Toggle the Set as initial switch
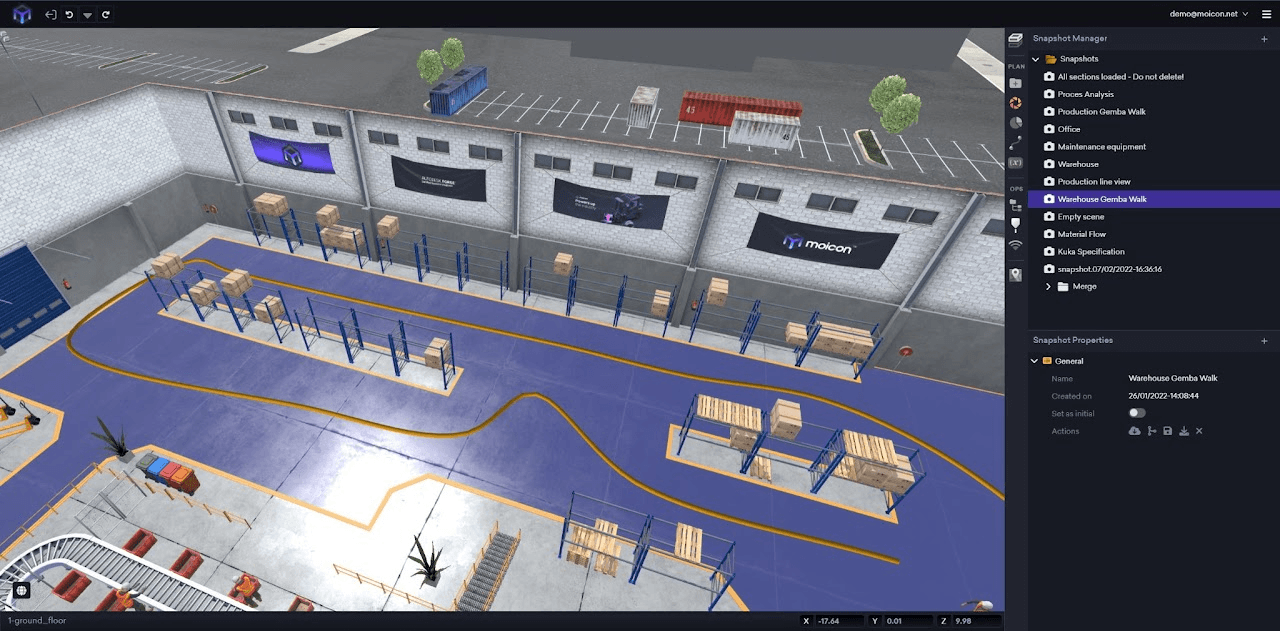This screenshot has width=1280, height=631. (x=1137, y=413)
